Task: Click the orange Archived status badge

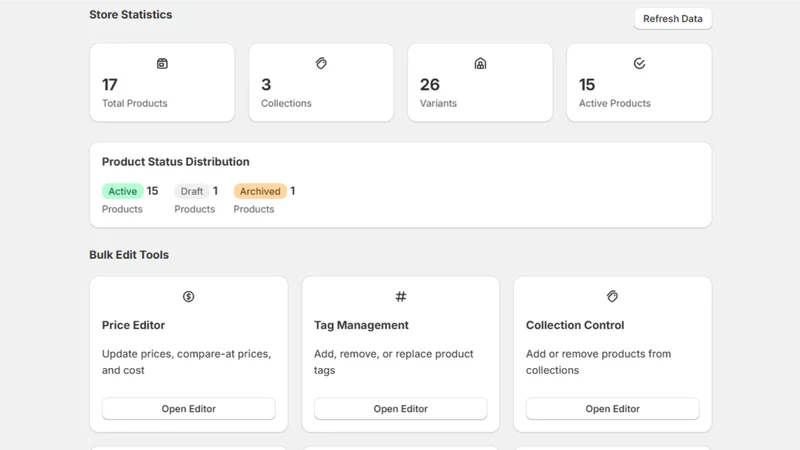Action: pyautogui.click(x=260, y=191)
